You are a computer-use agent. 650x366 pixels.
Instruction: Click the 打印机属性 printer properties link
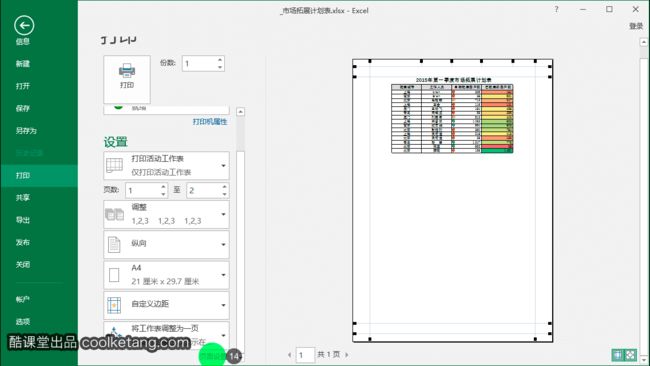click(210, 121)
